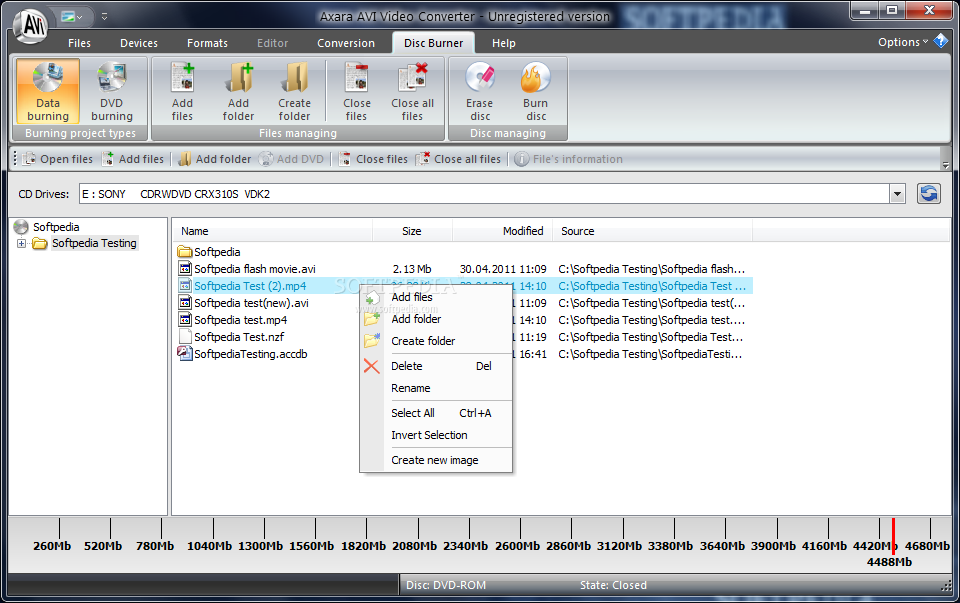Open the Help tab

click(504, 43)
